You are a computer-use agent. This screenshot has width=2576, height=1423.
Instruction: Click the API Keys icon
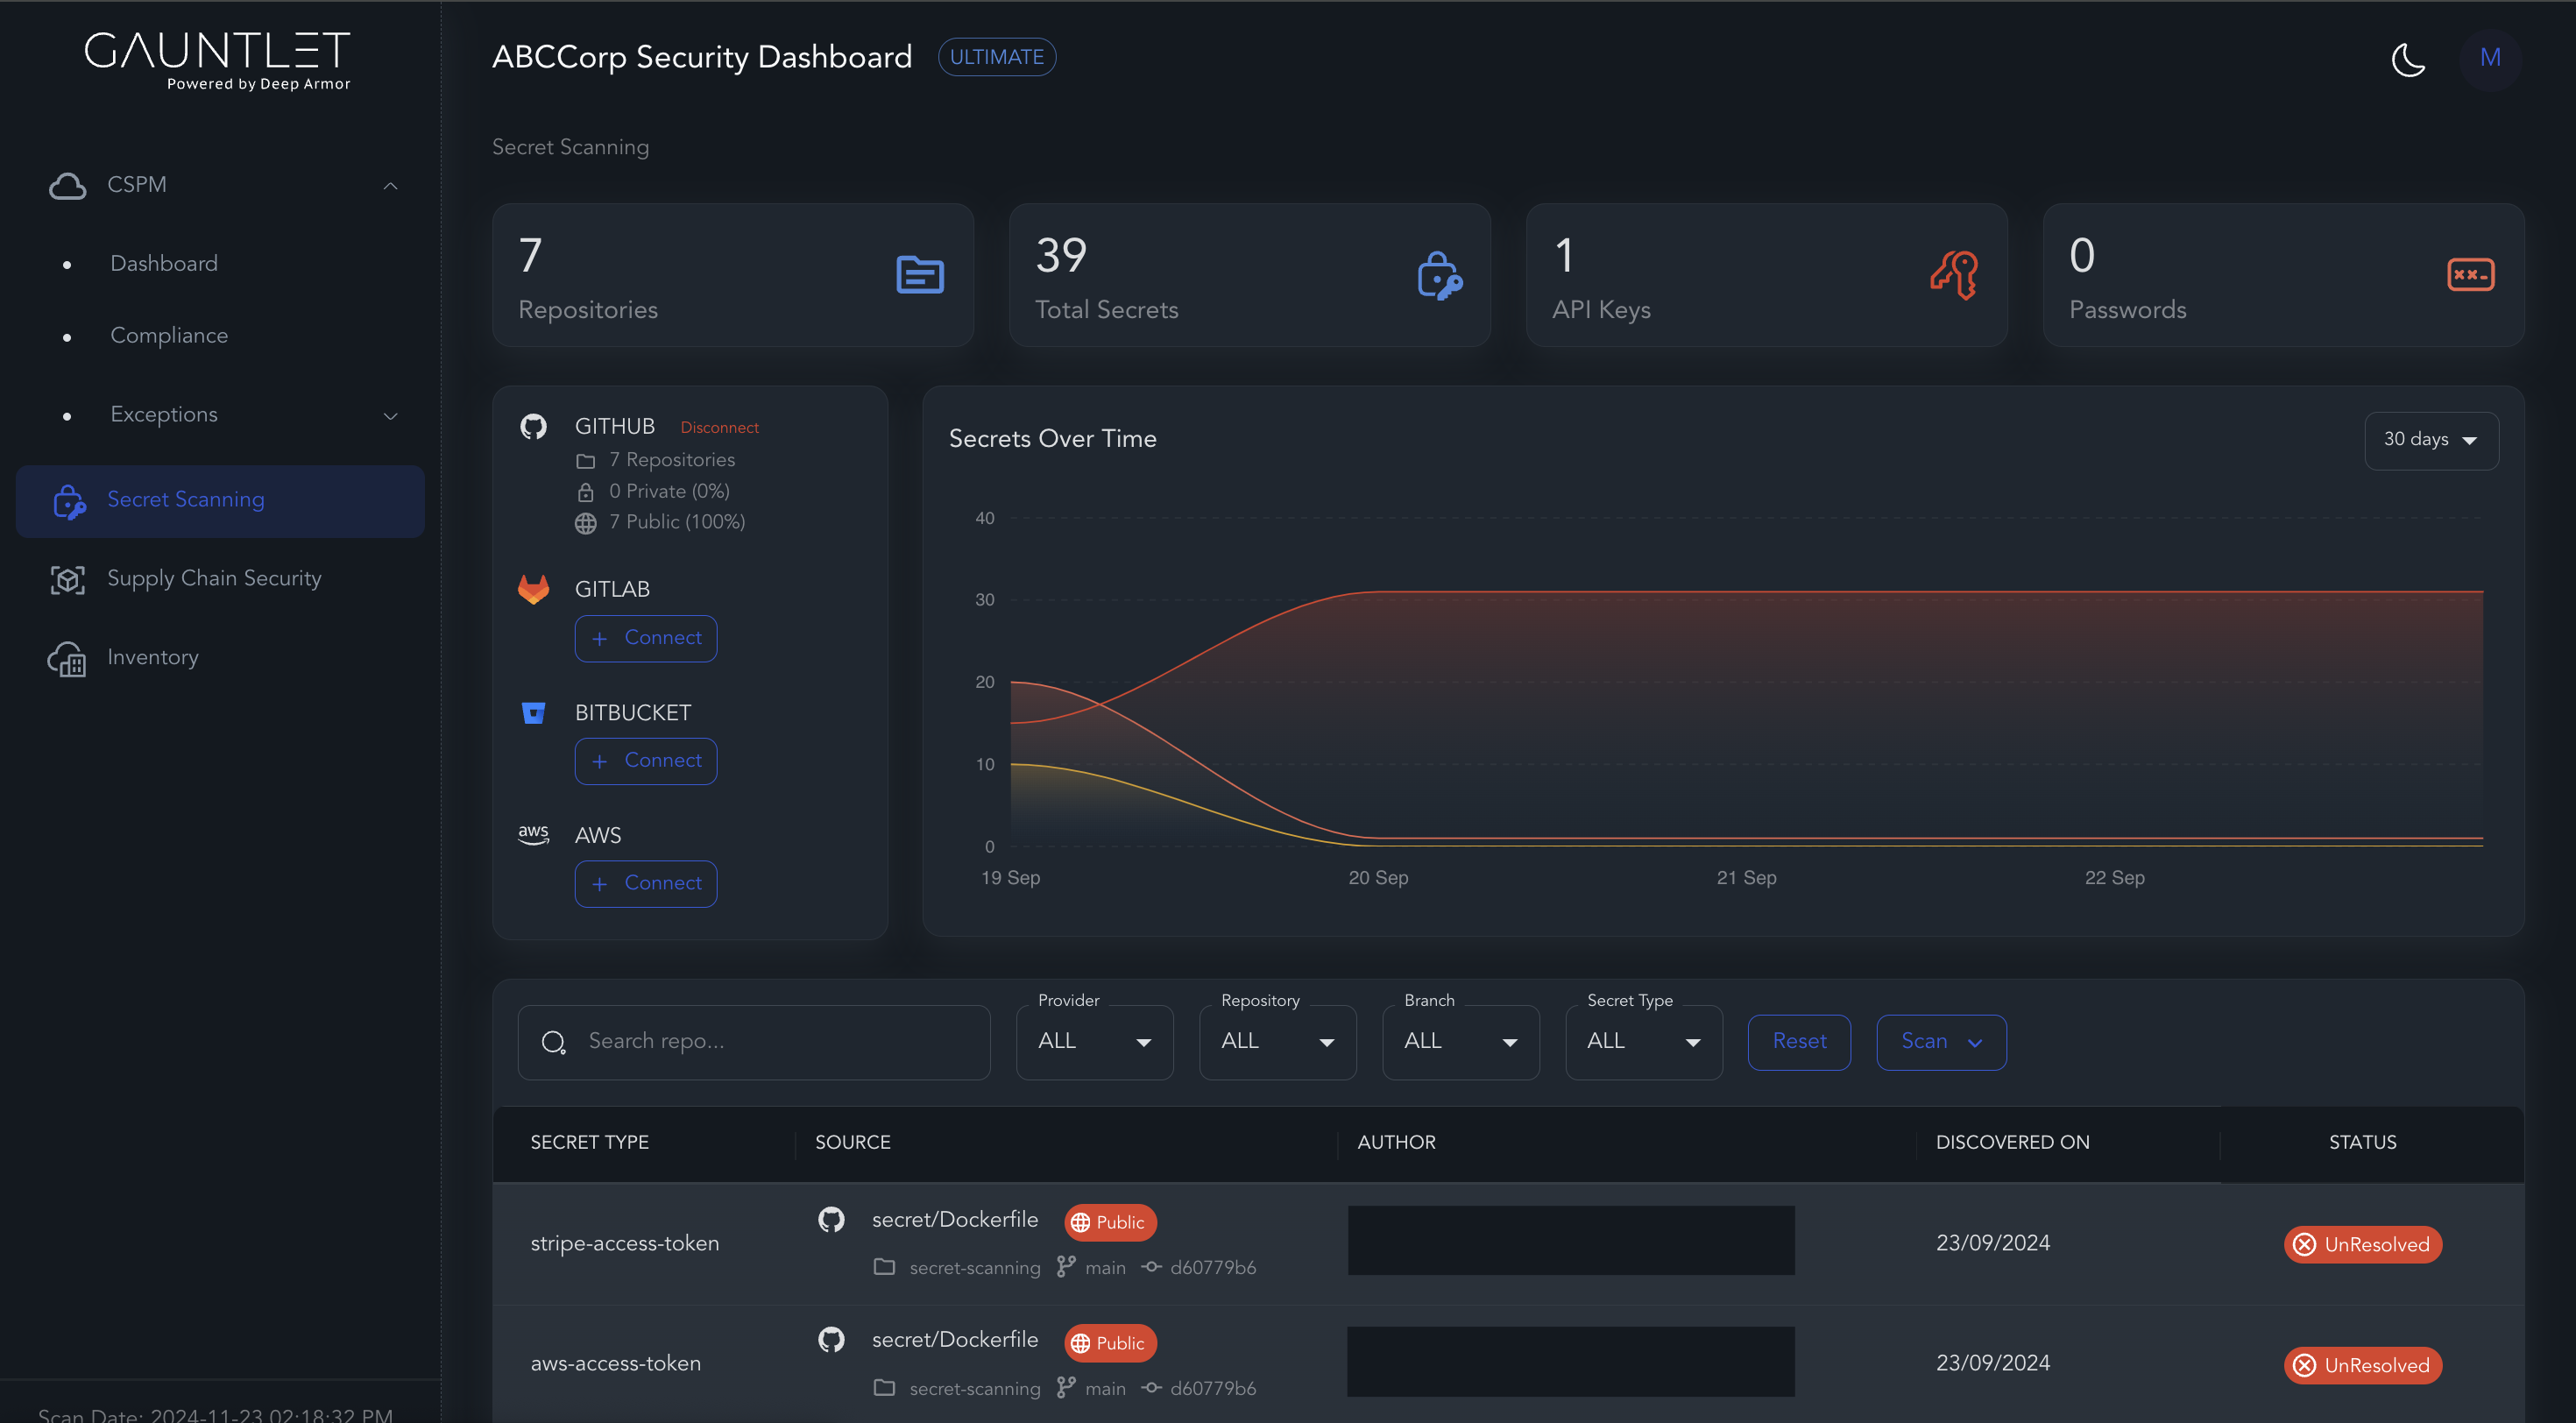coord(1954,275)
